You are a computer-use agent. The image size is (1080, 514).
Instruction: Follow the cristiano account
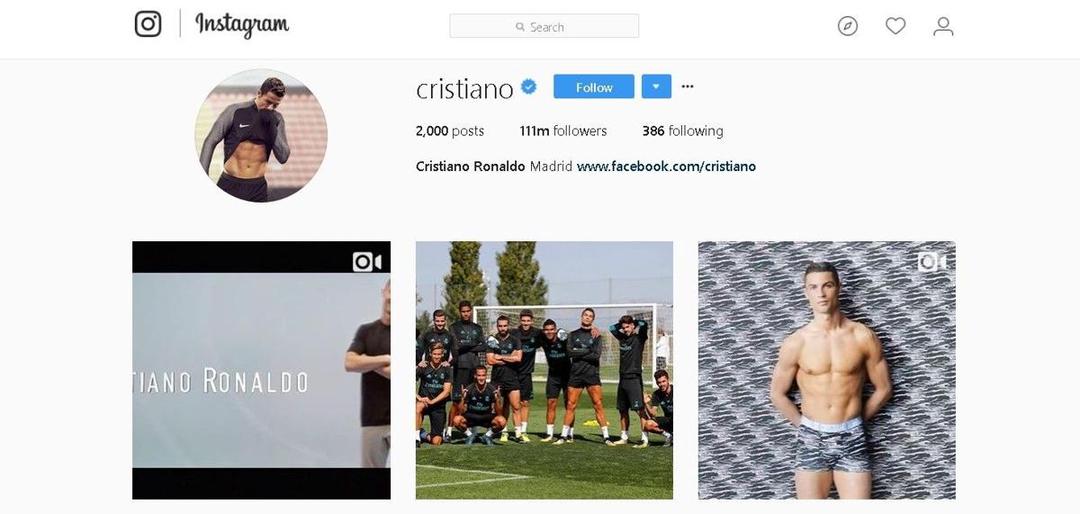click(594, 87)
